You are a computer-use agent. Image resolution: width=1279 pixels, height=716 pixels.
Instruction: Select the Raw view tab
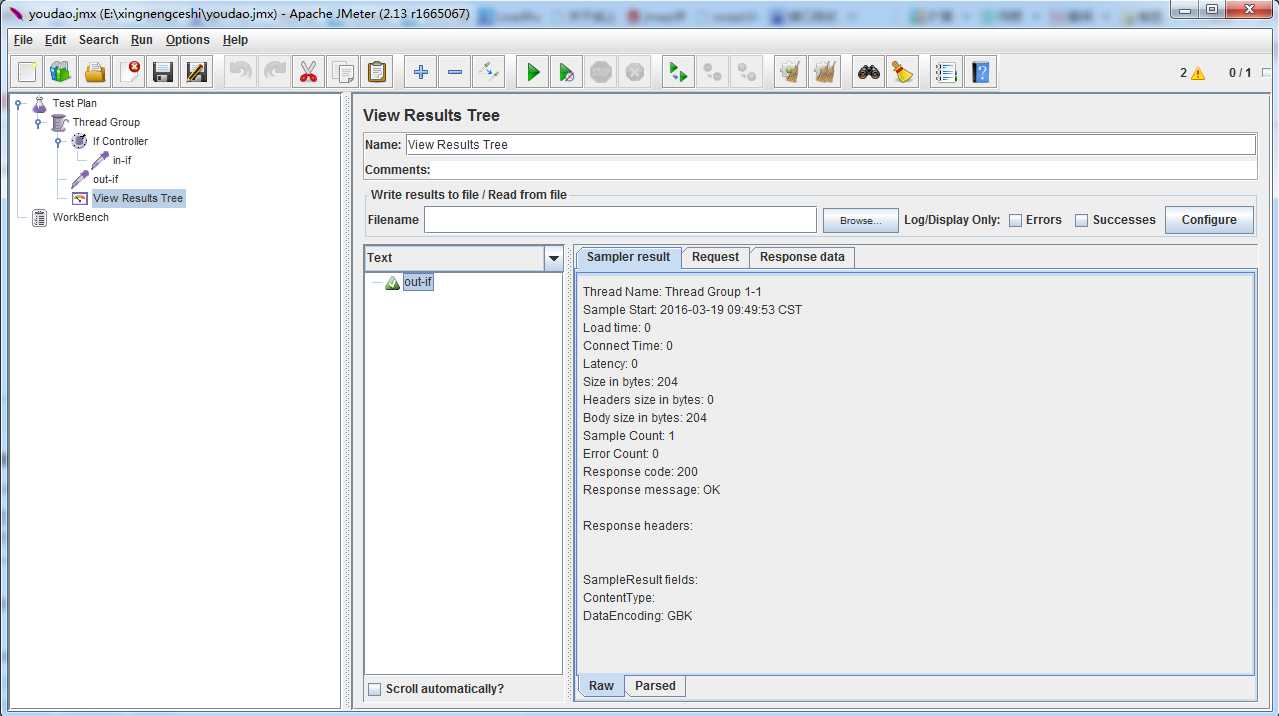pos(601,686)
